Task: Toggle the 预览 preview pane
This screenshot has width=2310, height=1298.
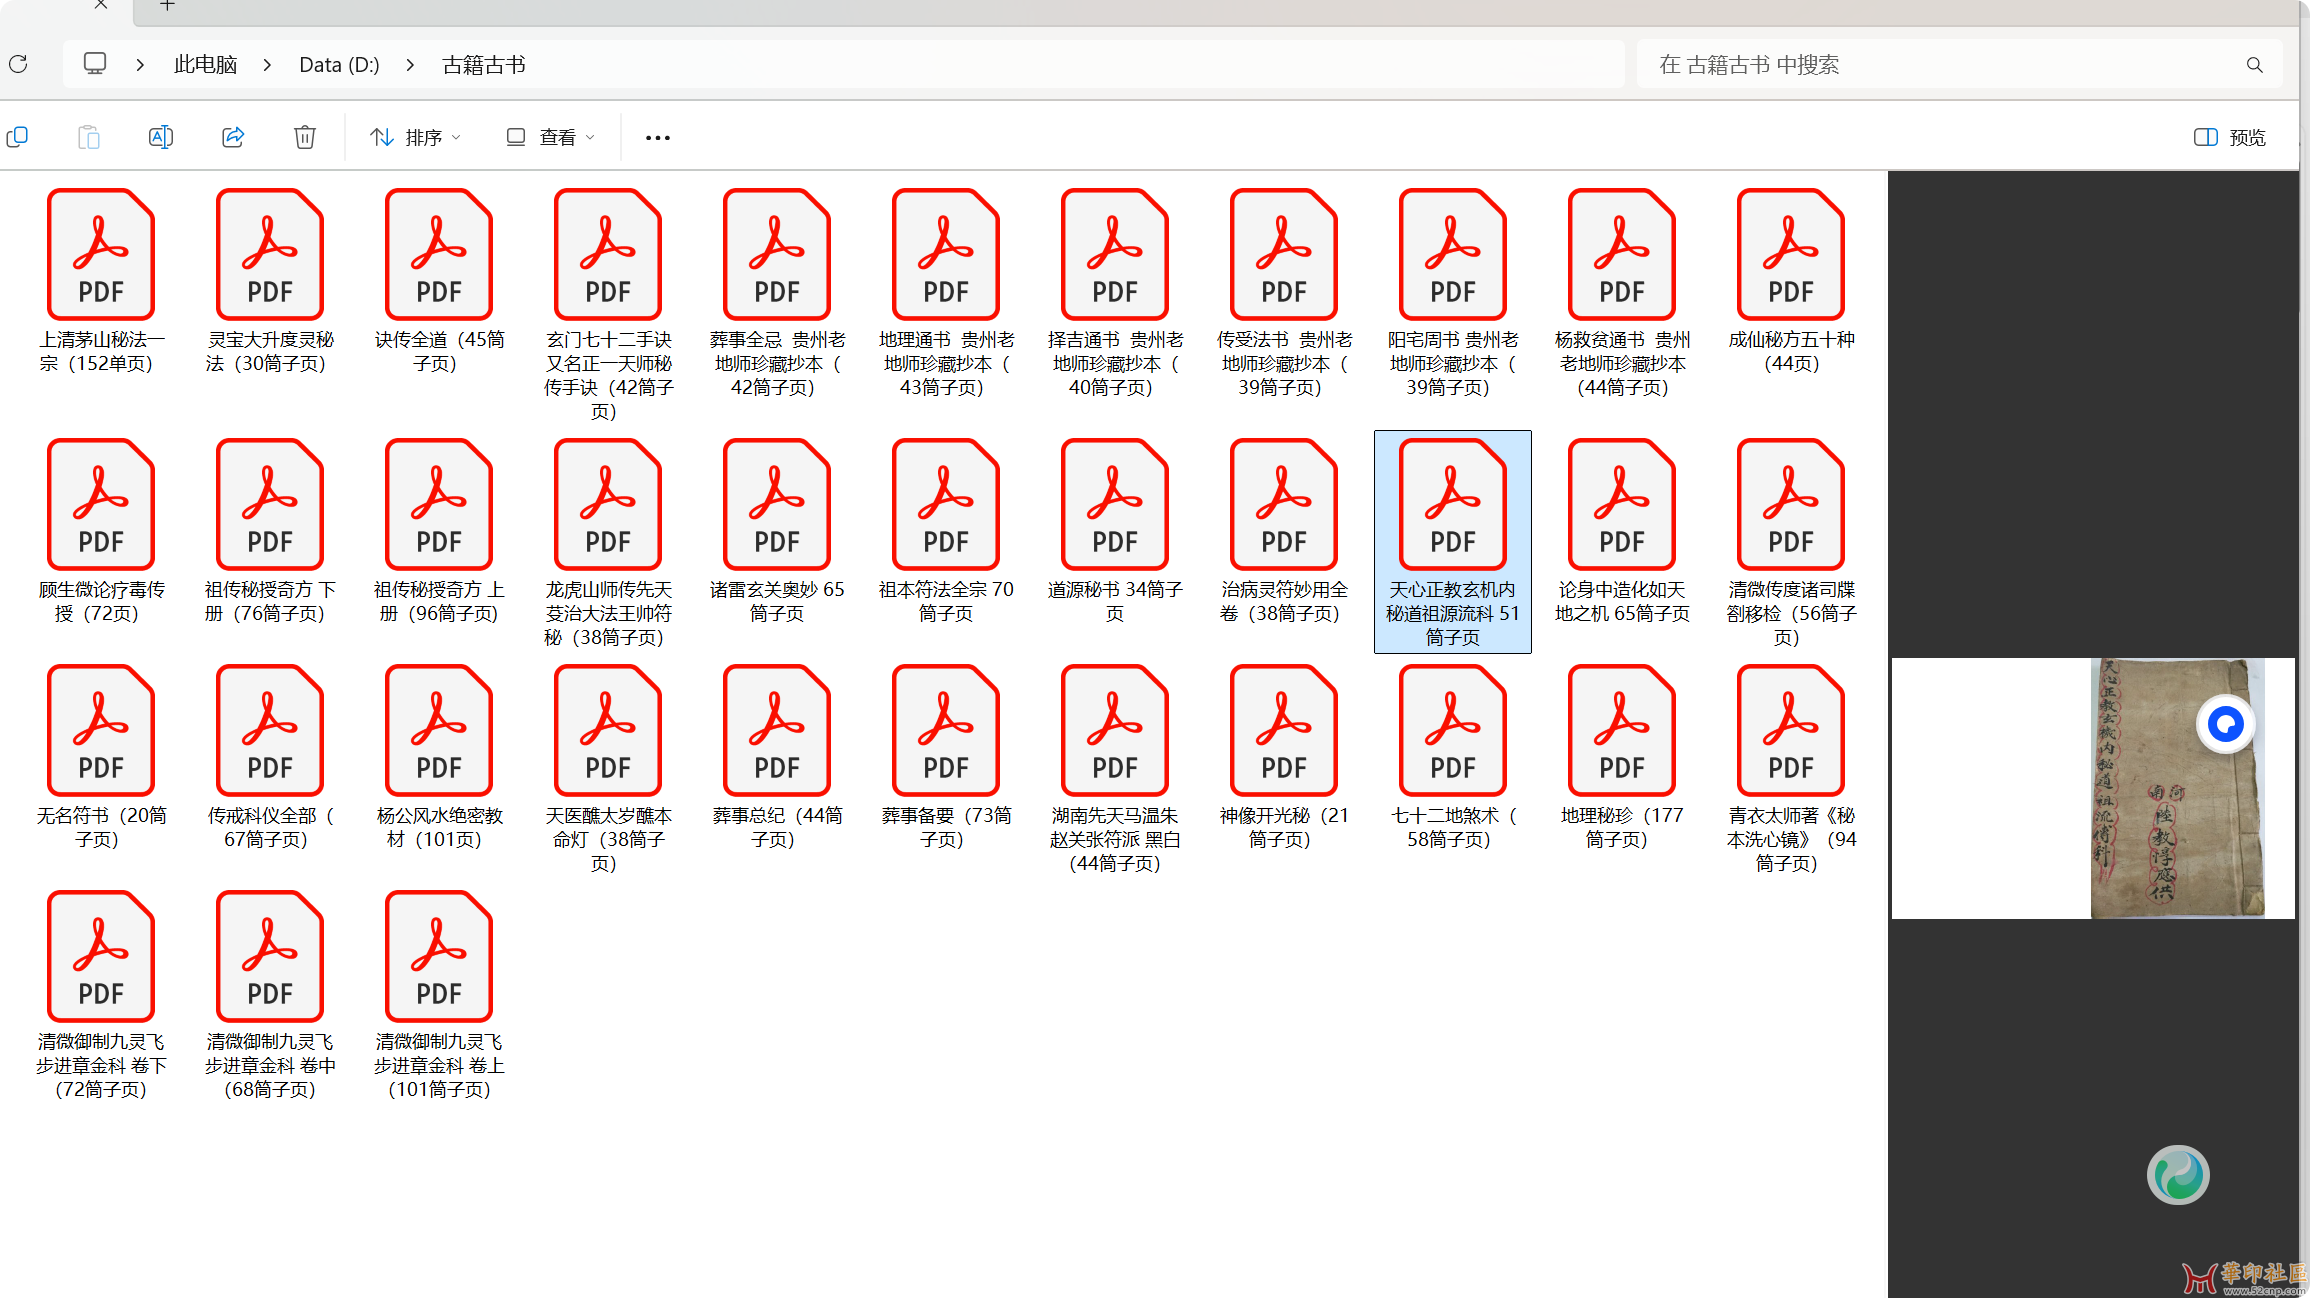Action: pyautogui.click(x=2229, y=137)
